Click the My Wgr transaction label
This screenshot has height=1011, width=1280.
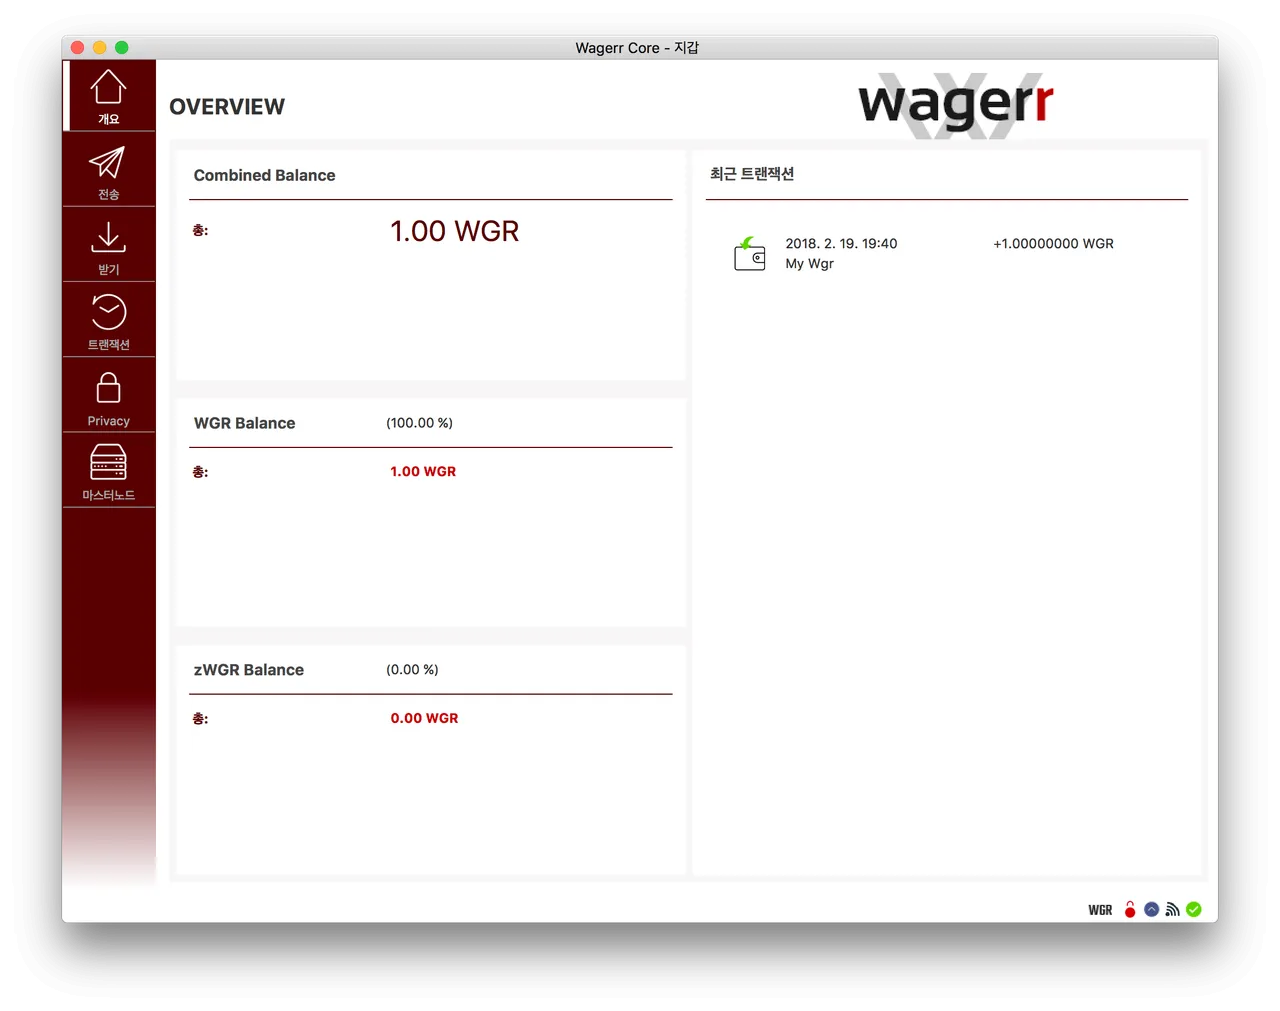pos(809,264)
